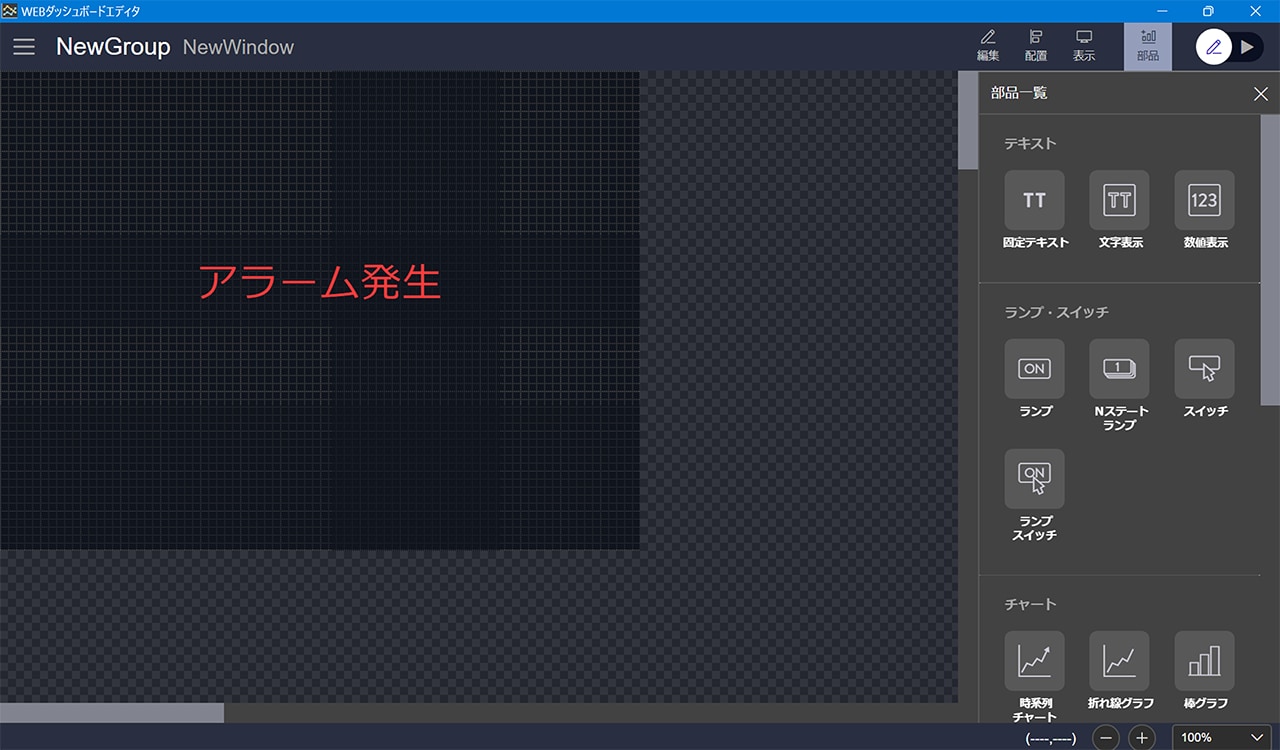Click the zoom out minus button
Screen dimensions: 1280x750
point(1106,738)
